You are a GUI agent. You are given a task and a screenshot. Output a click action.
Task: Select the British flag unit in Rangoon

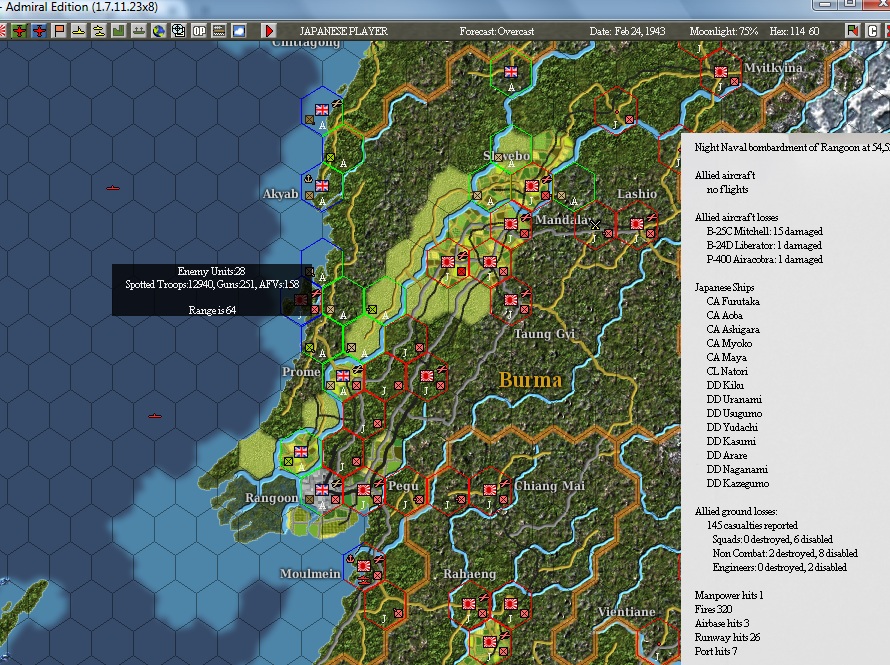point(322,489)
